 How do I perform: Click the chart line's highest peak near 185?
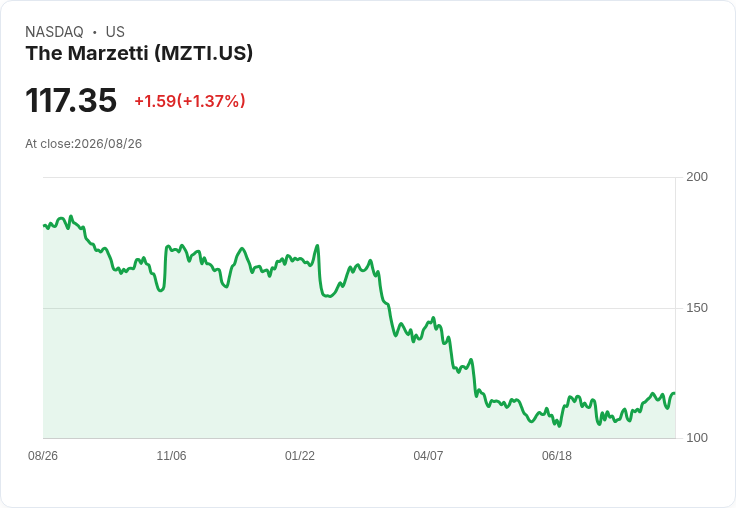71,216
